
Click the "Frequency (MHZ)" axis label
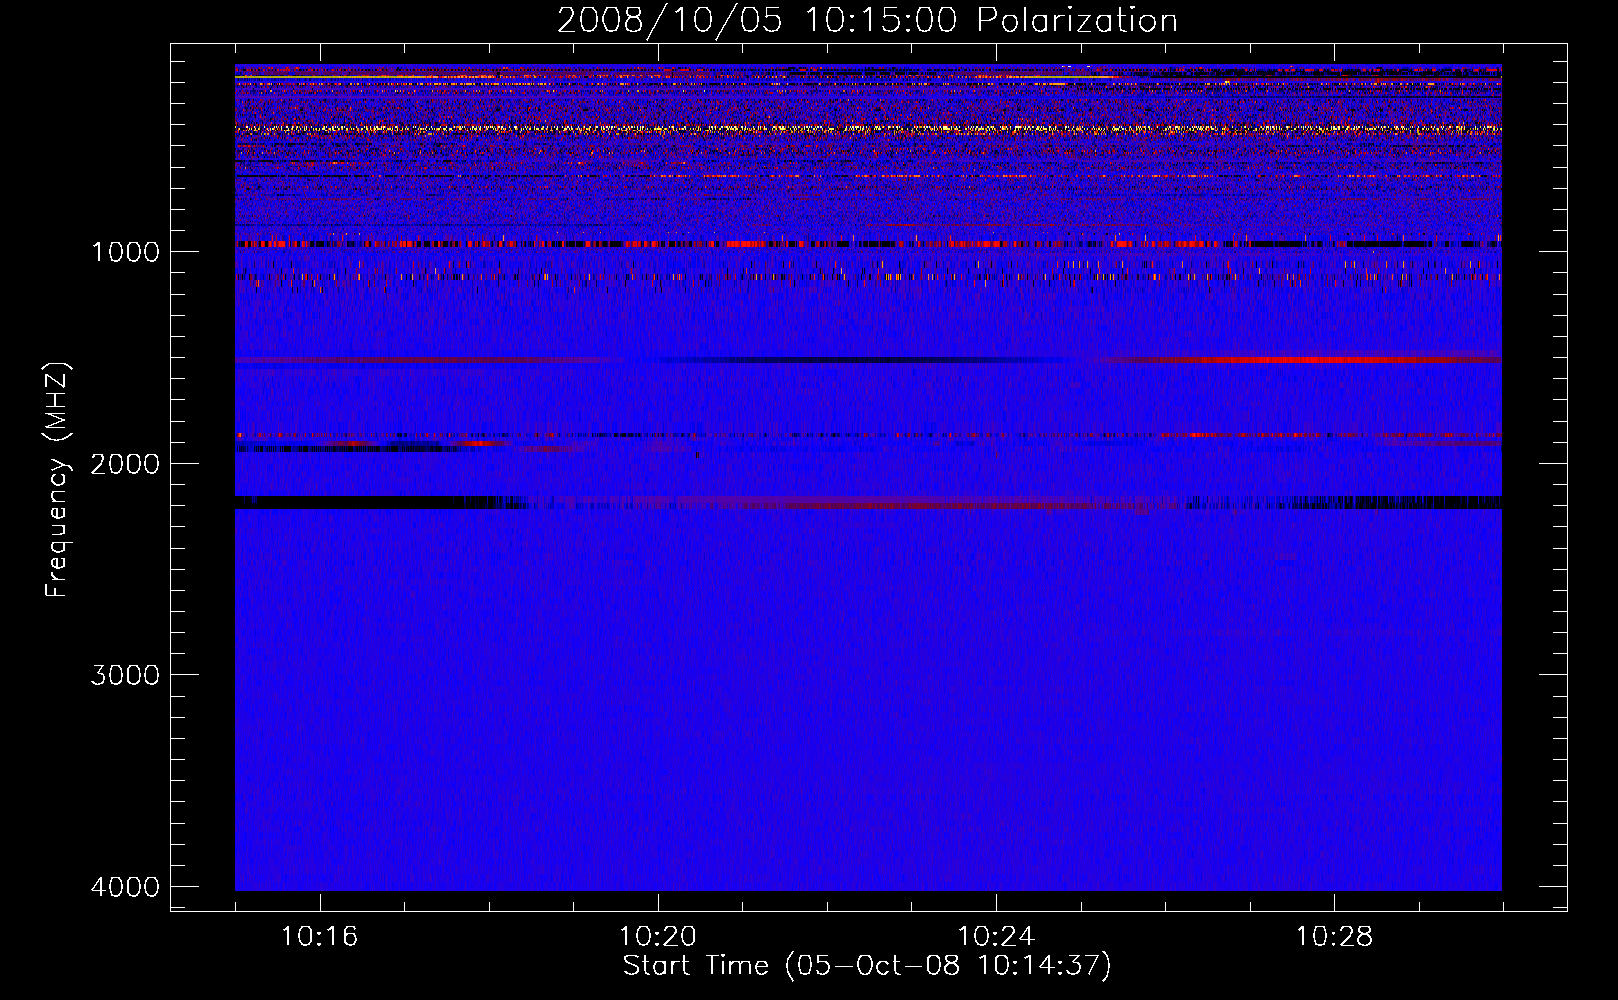57,480
